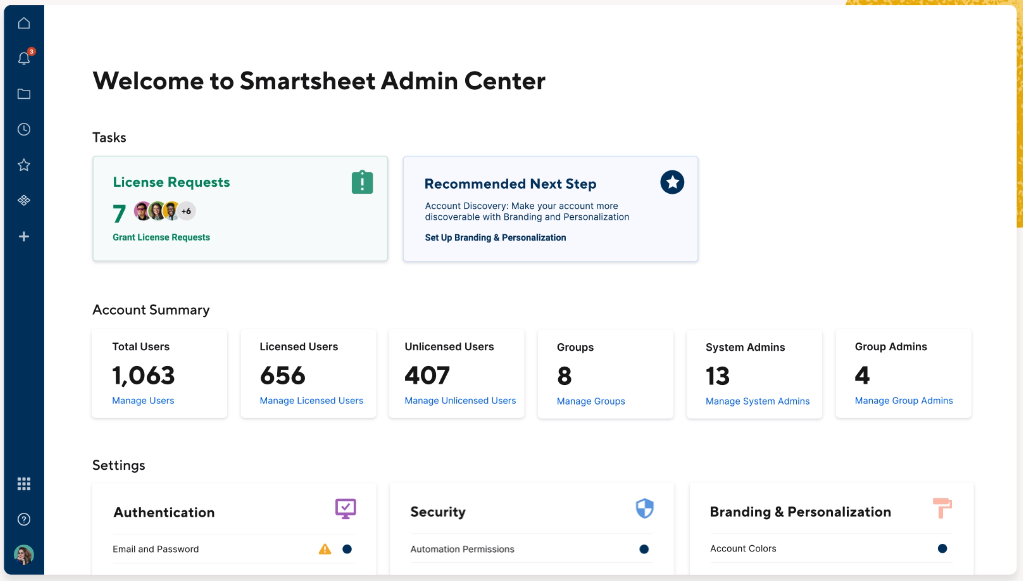The width and height of the screenshot is (1023, 581).
Task: Open the Home icon in sidebar
Action: pyautogui.click(x=24, y=23)
